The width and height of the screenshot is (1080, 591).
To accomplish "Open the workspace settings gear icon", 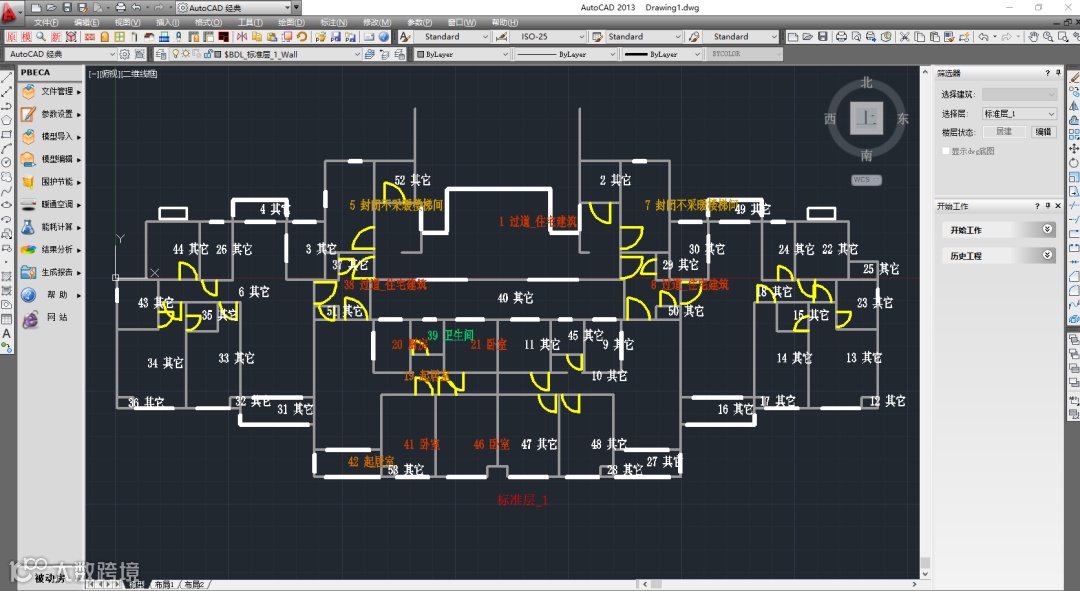I will pos(125,54).
